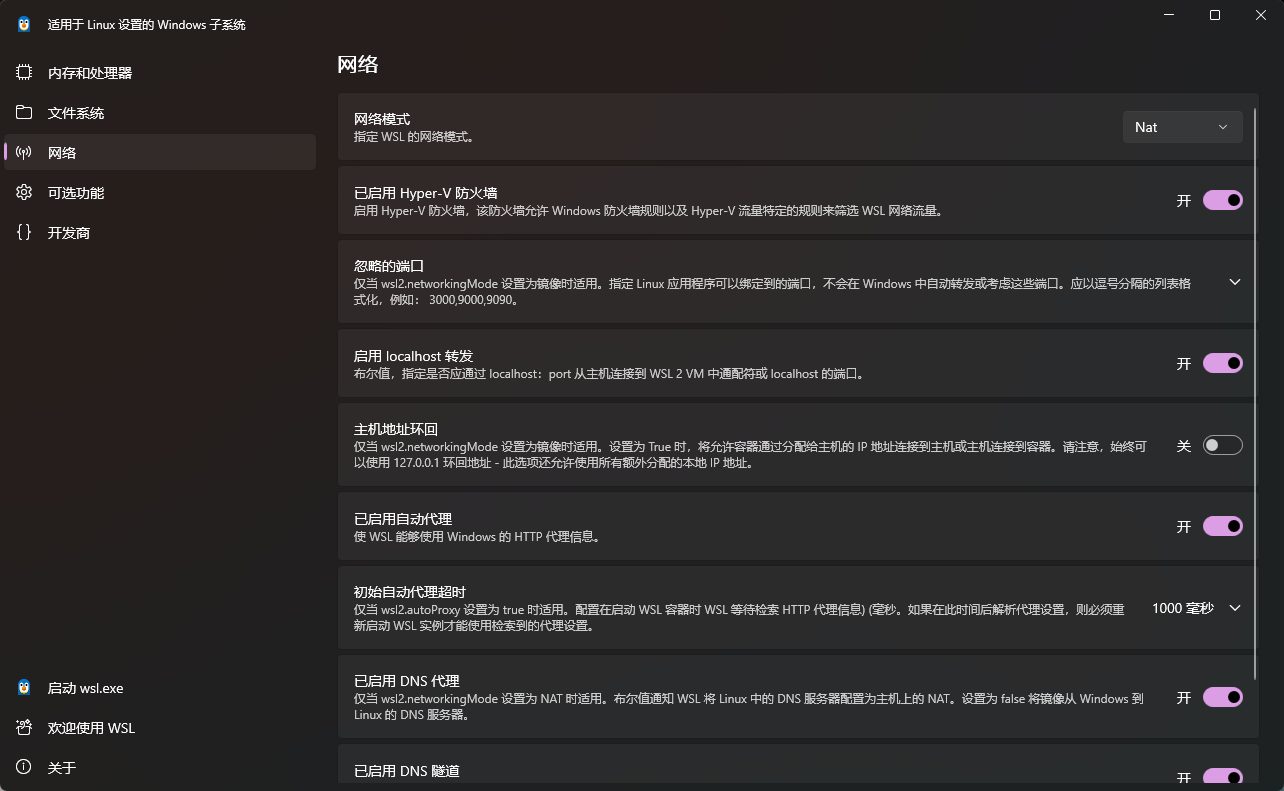This screenshot has height=791, width=1284.
Task: Turn off Hyper-V 防火墙 toggle
Action: point(1223,200)
